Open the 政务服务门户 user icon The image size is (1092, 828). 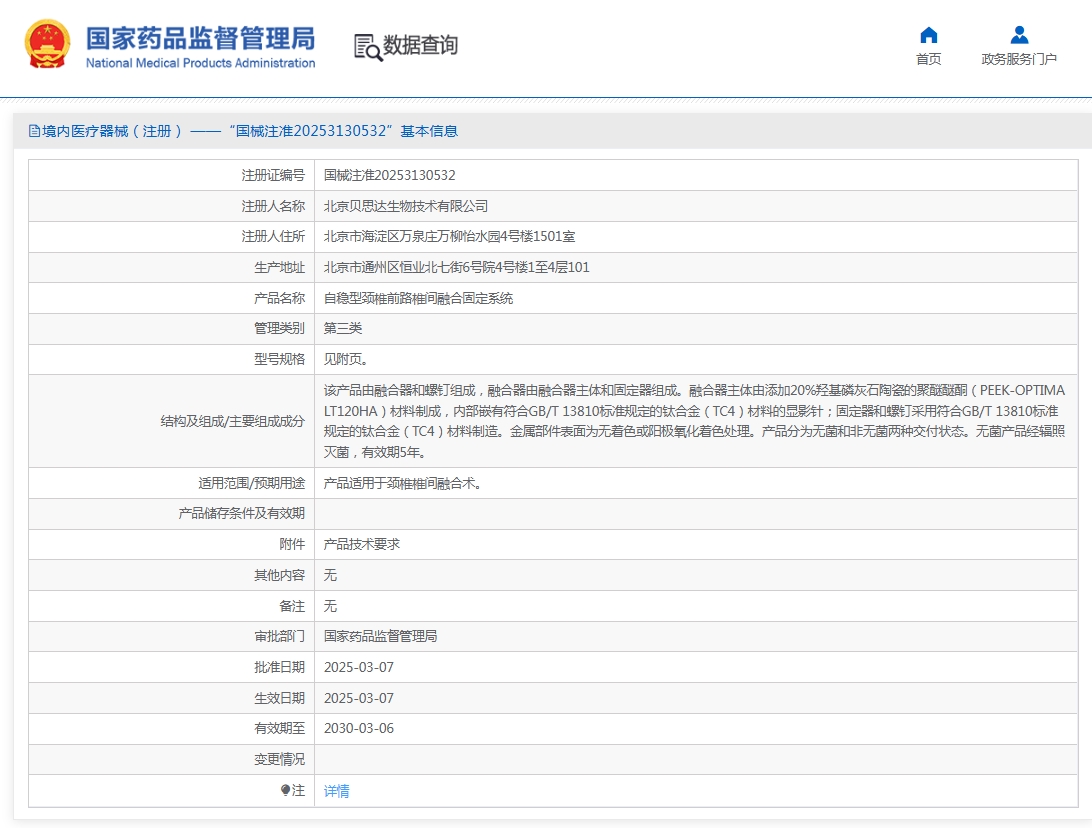coord(1019,35)
